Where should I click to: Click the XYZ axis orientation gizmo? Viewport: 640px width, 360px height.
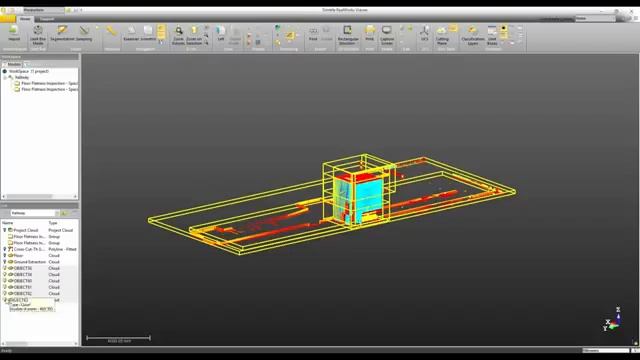click(x=613, y=320)
